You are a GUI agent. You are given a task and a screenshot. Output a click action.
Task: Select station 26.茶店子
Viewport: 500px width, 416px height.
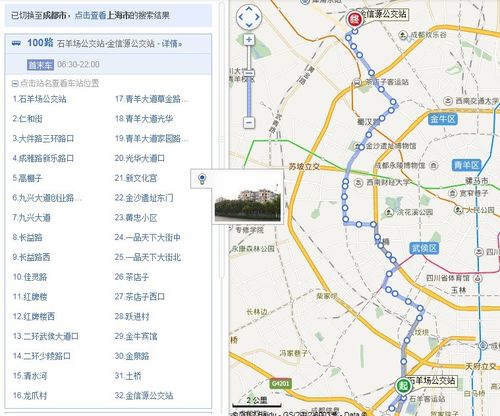tap(132, 277)
